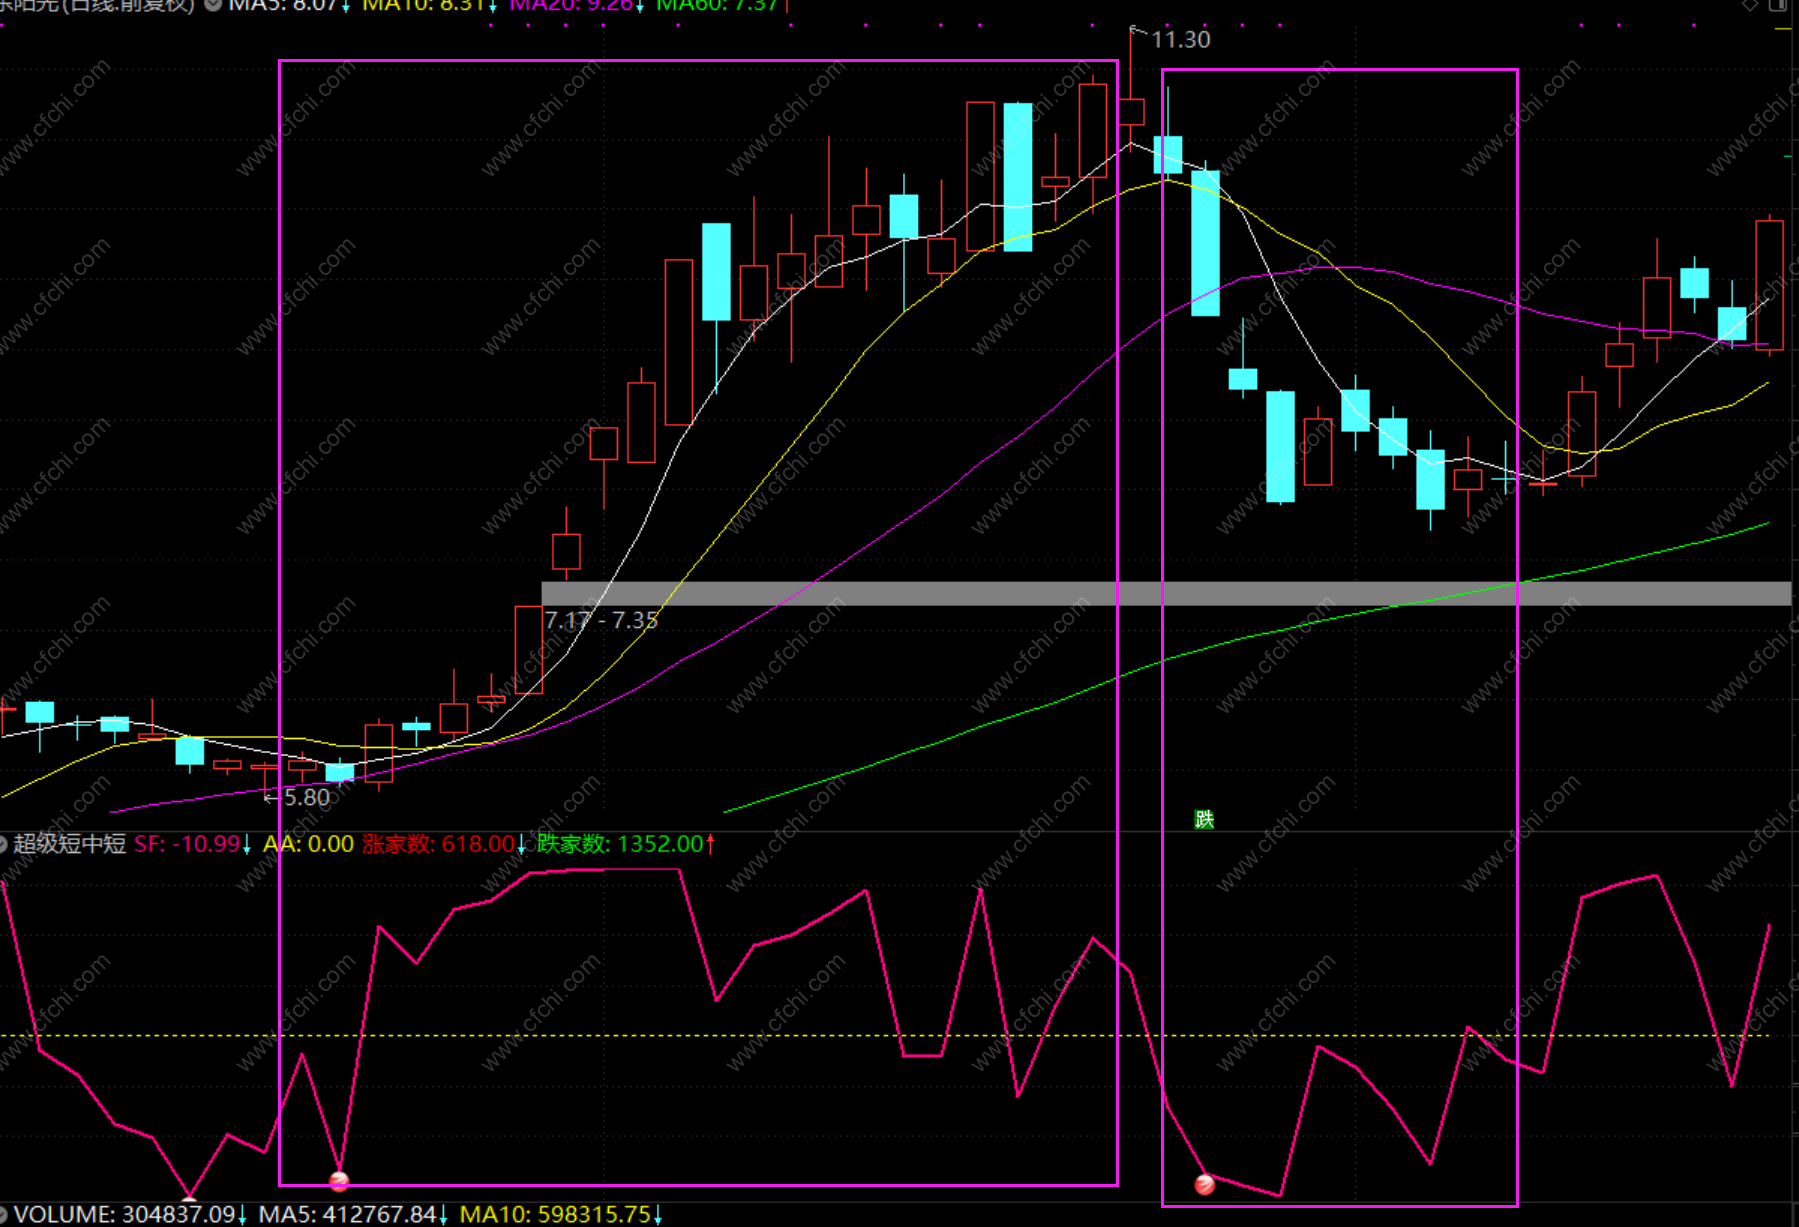The width and height of the screenshot is (1799, 1227).
Task: Select the 5.80 low price label
Action: click(306, 798)
